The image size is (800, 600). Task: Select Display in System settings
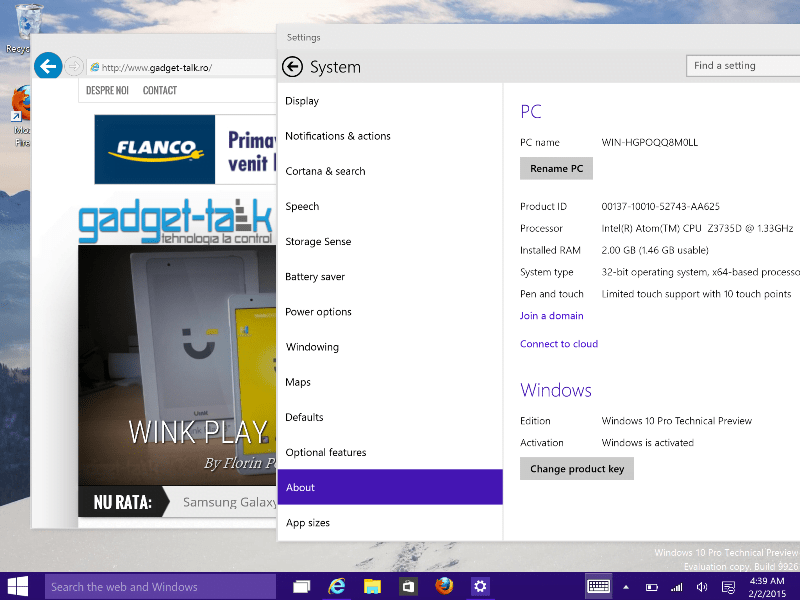390,101
